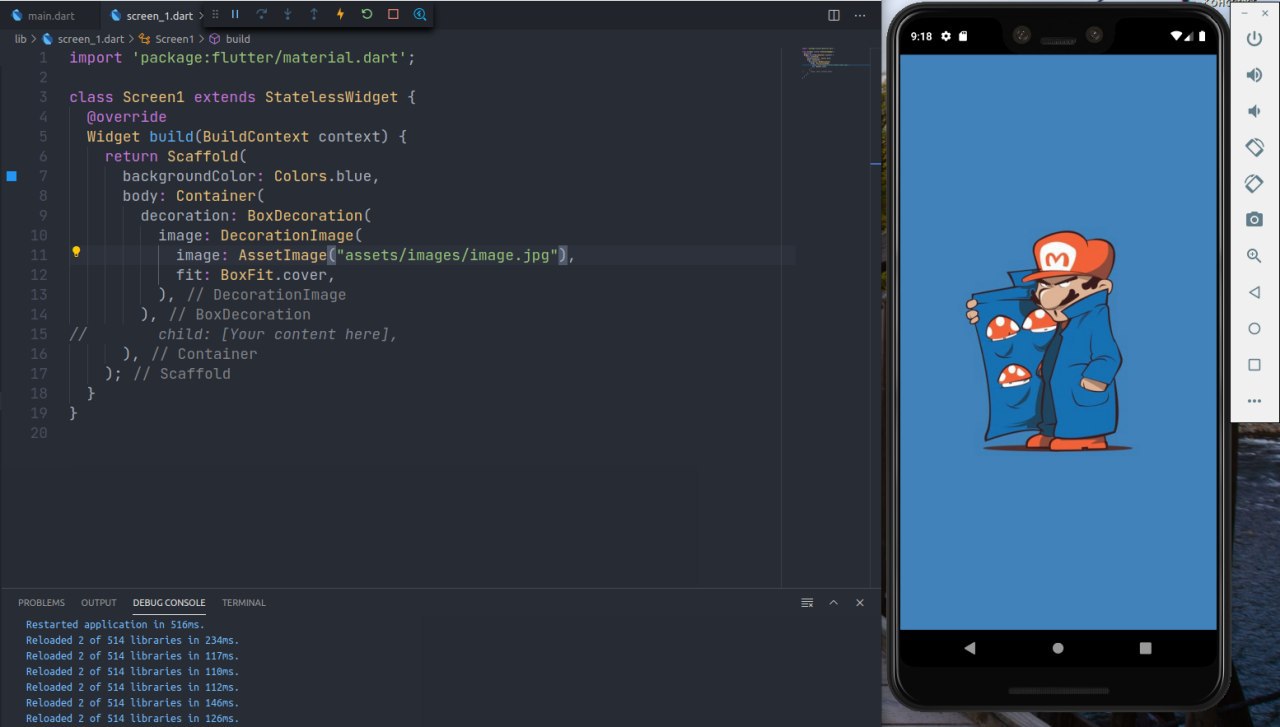Image resolution: width=1280 pixels, height=727 pixels.
Task: Open emulator extended controls (three dots)
Action: [x=1254, y=401]
